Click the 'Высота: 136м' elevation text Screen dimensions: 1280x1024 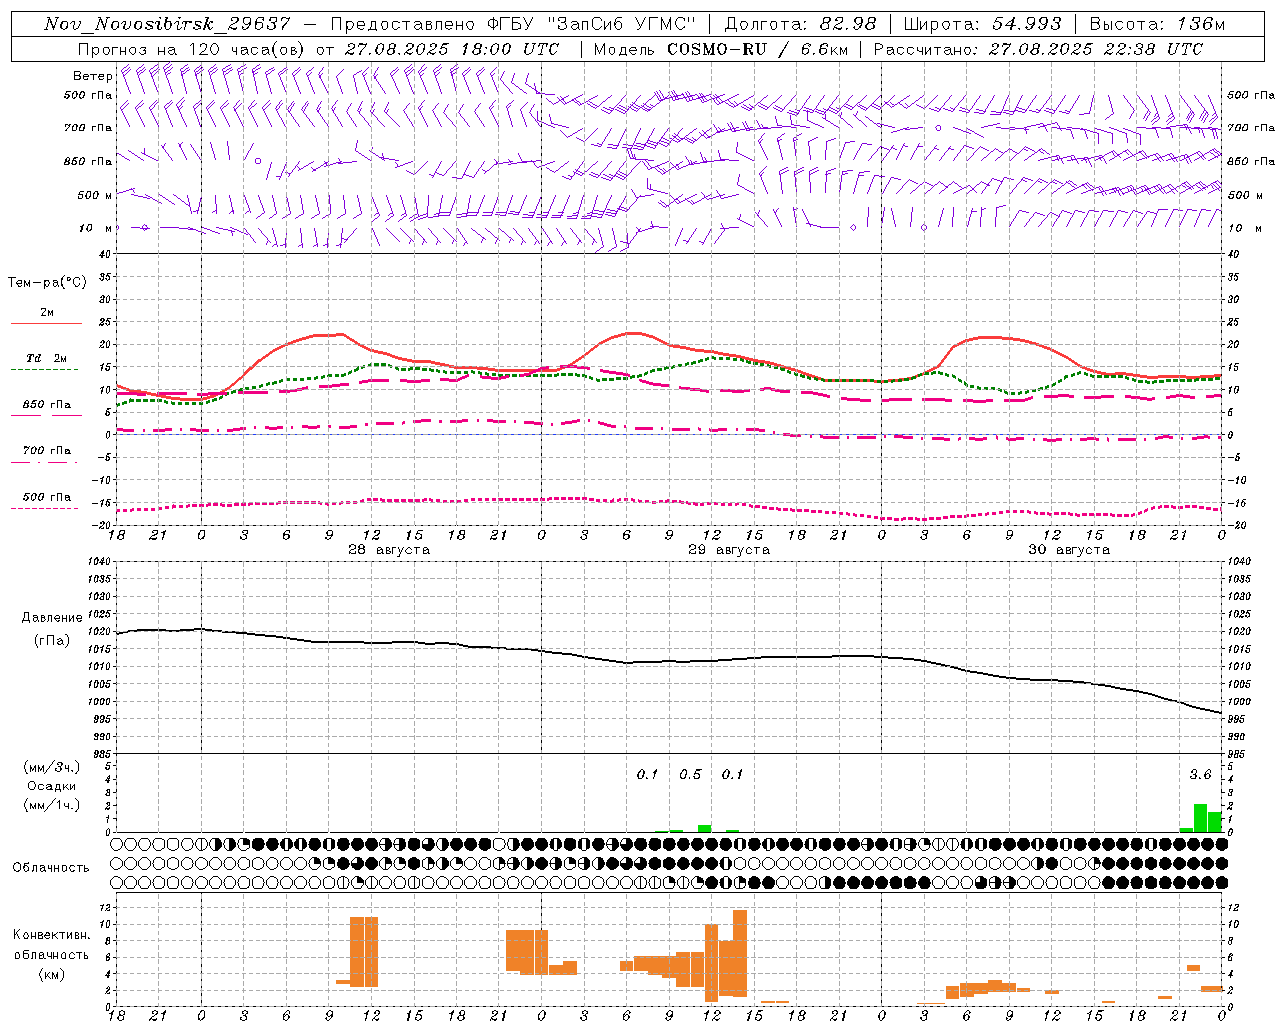tap(1157, 24)
